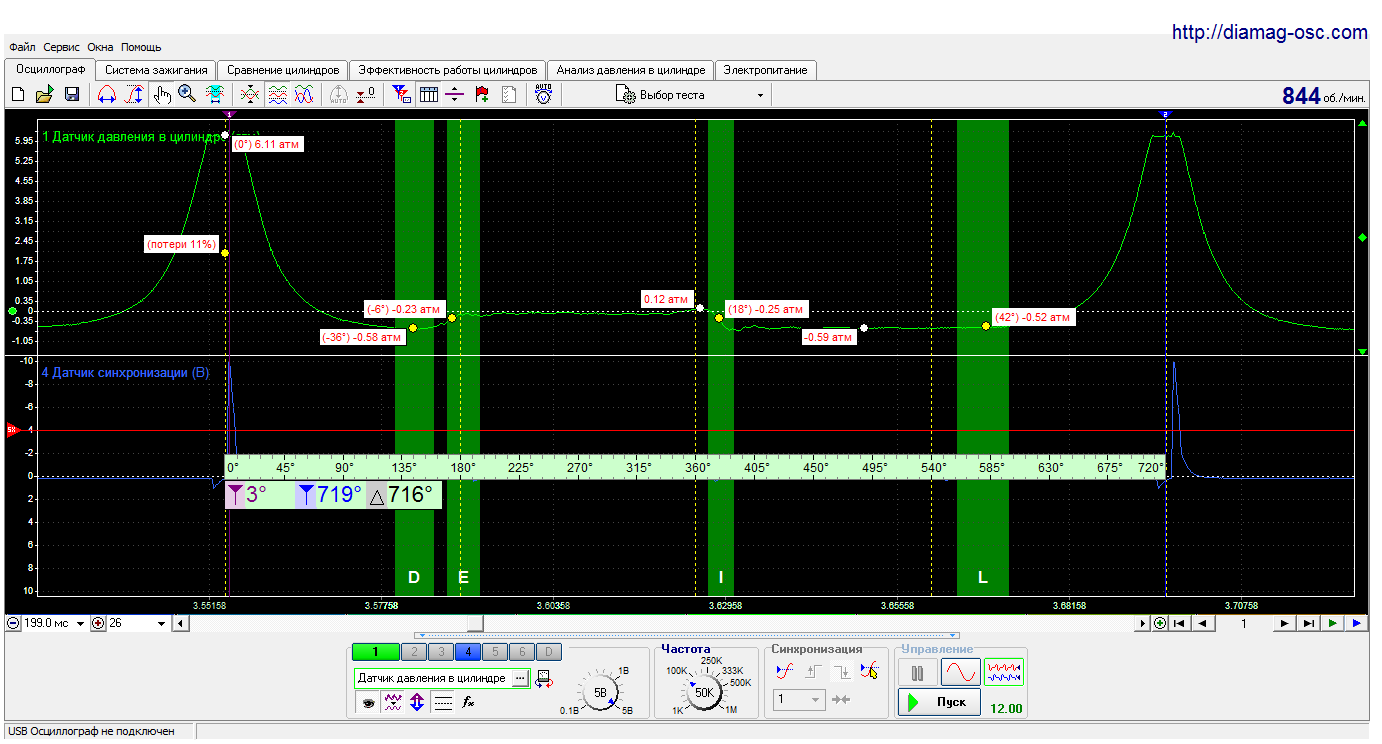Toggle channel 5 button
The height and width of the screenshot is (744, 1382).
pyautogui.click(x=494, y=652)
